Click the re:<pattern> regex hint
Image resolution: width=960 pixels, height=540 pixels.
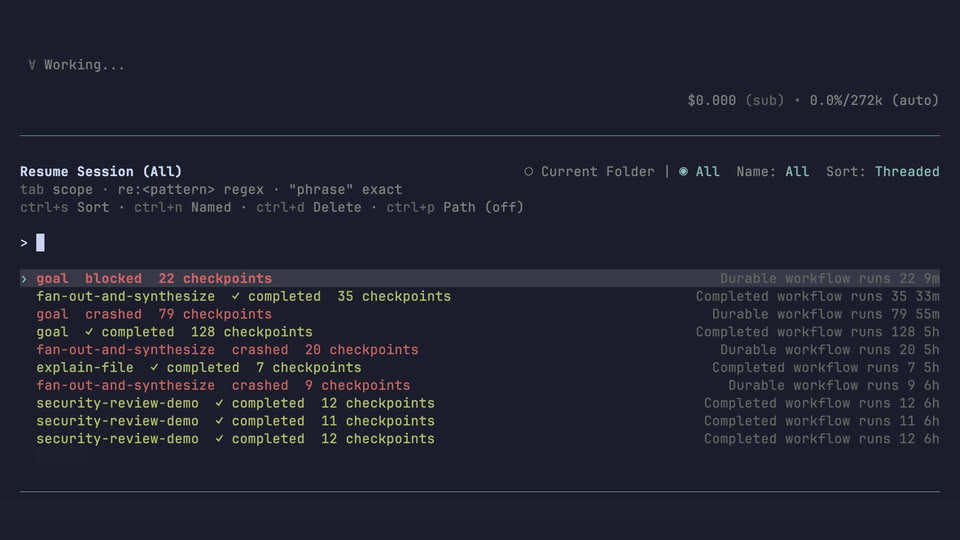pyautogui.click(x=190, y=189)
